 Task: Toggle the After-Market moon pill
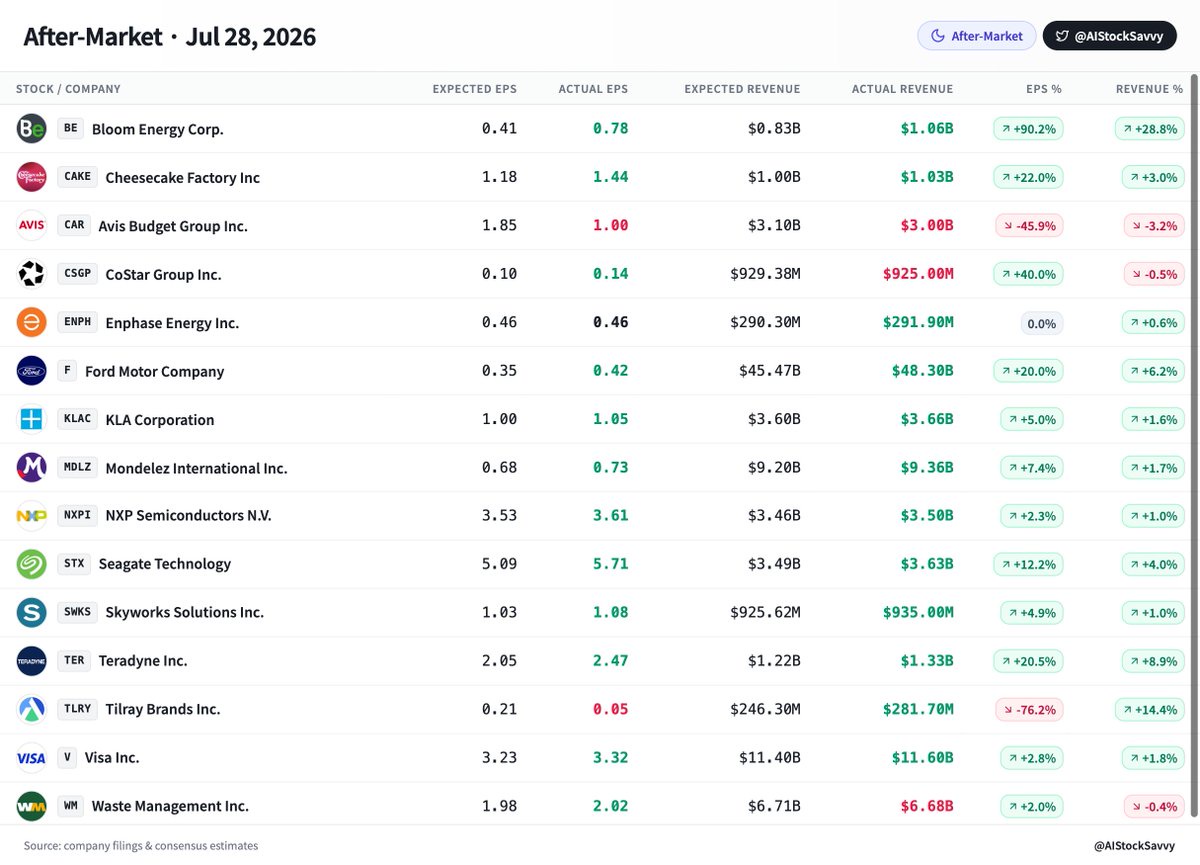(x=977, y=36)
